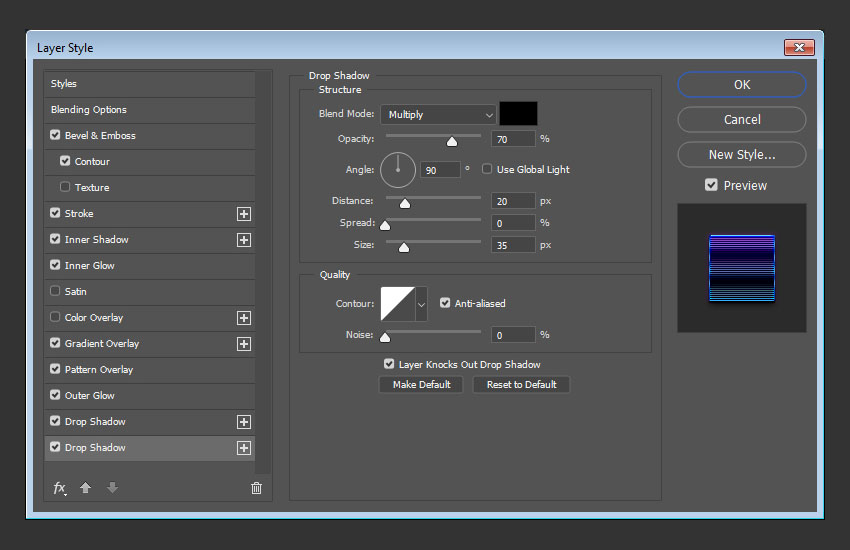Enable the Texture checkbox
The image size is (850, 550).
pos(65,187)
